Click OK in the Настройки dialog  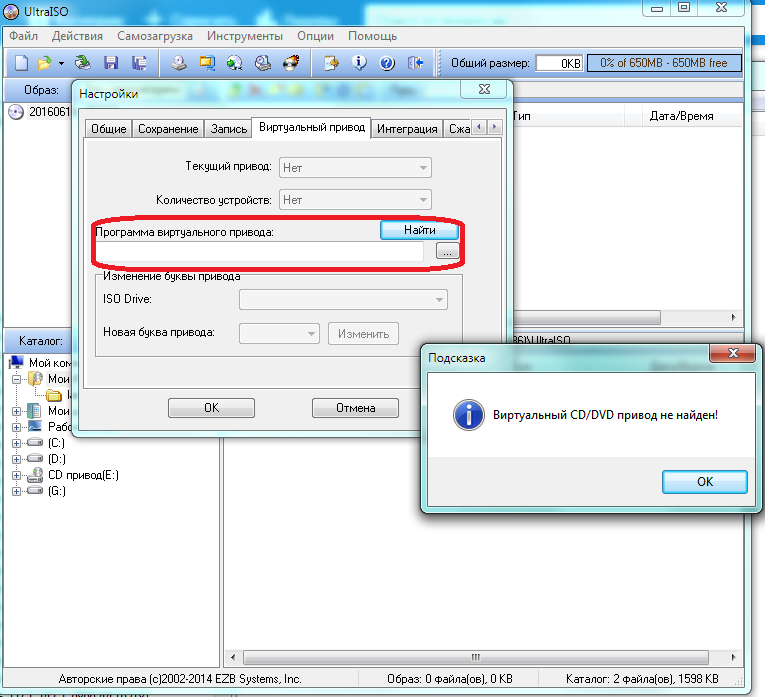click(x=211, y=408)
